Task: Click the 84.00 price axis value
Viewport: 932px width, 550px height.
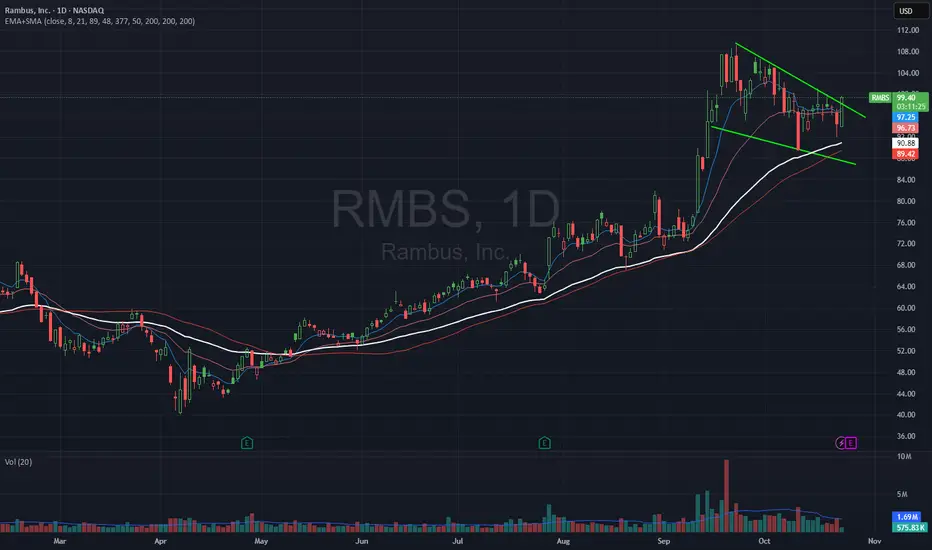Action: (906, 180)
